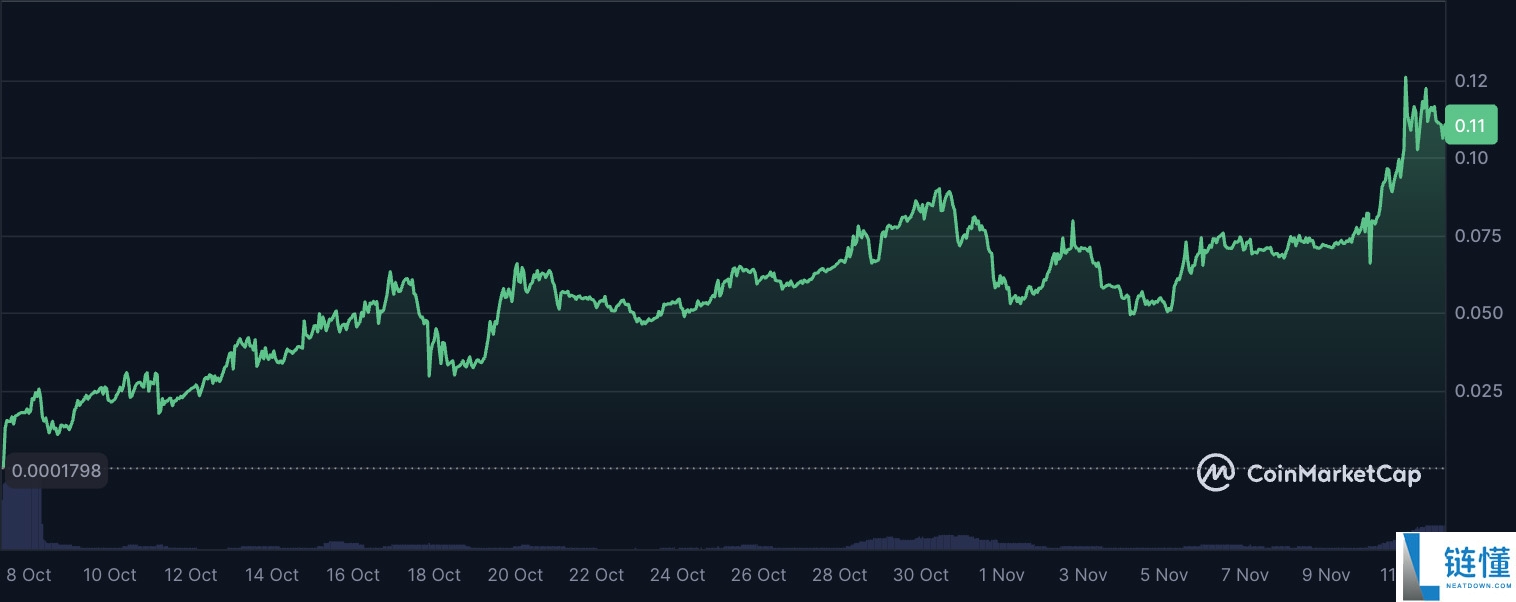Click the 0.0001798 starting price label
The width and height of the screenshot is (1516, 602).
click(56, 470)
